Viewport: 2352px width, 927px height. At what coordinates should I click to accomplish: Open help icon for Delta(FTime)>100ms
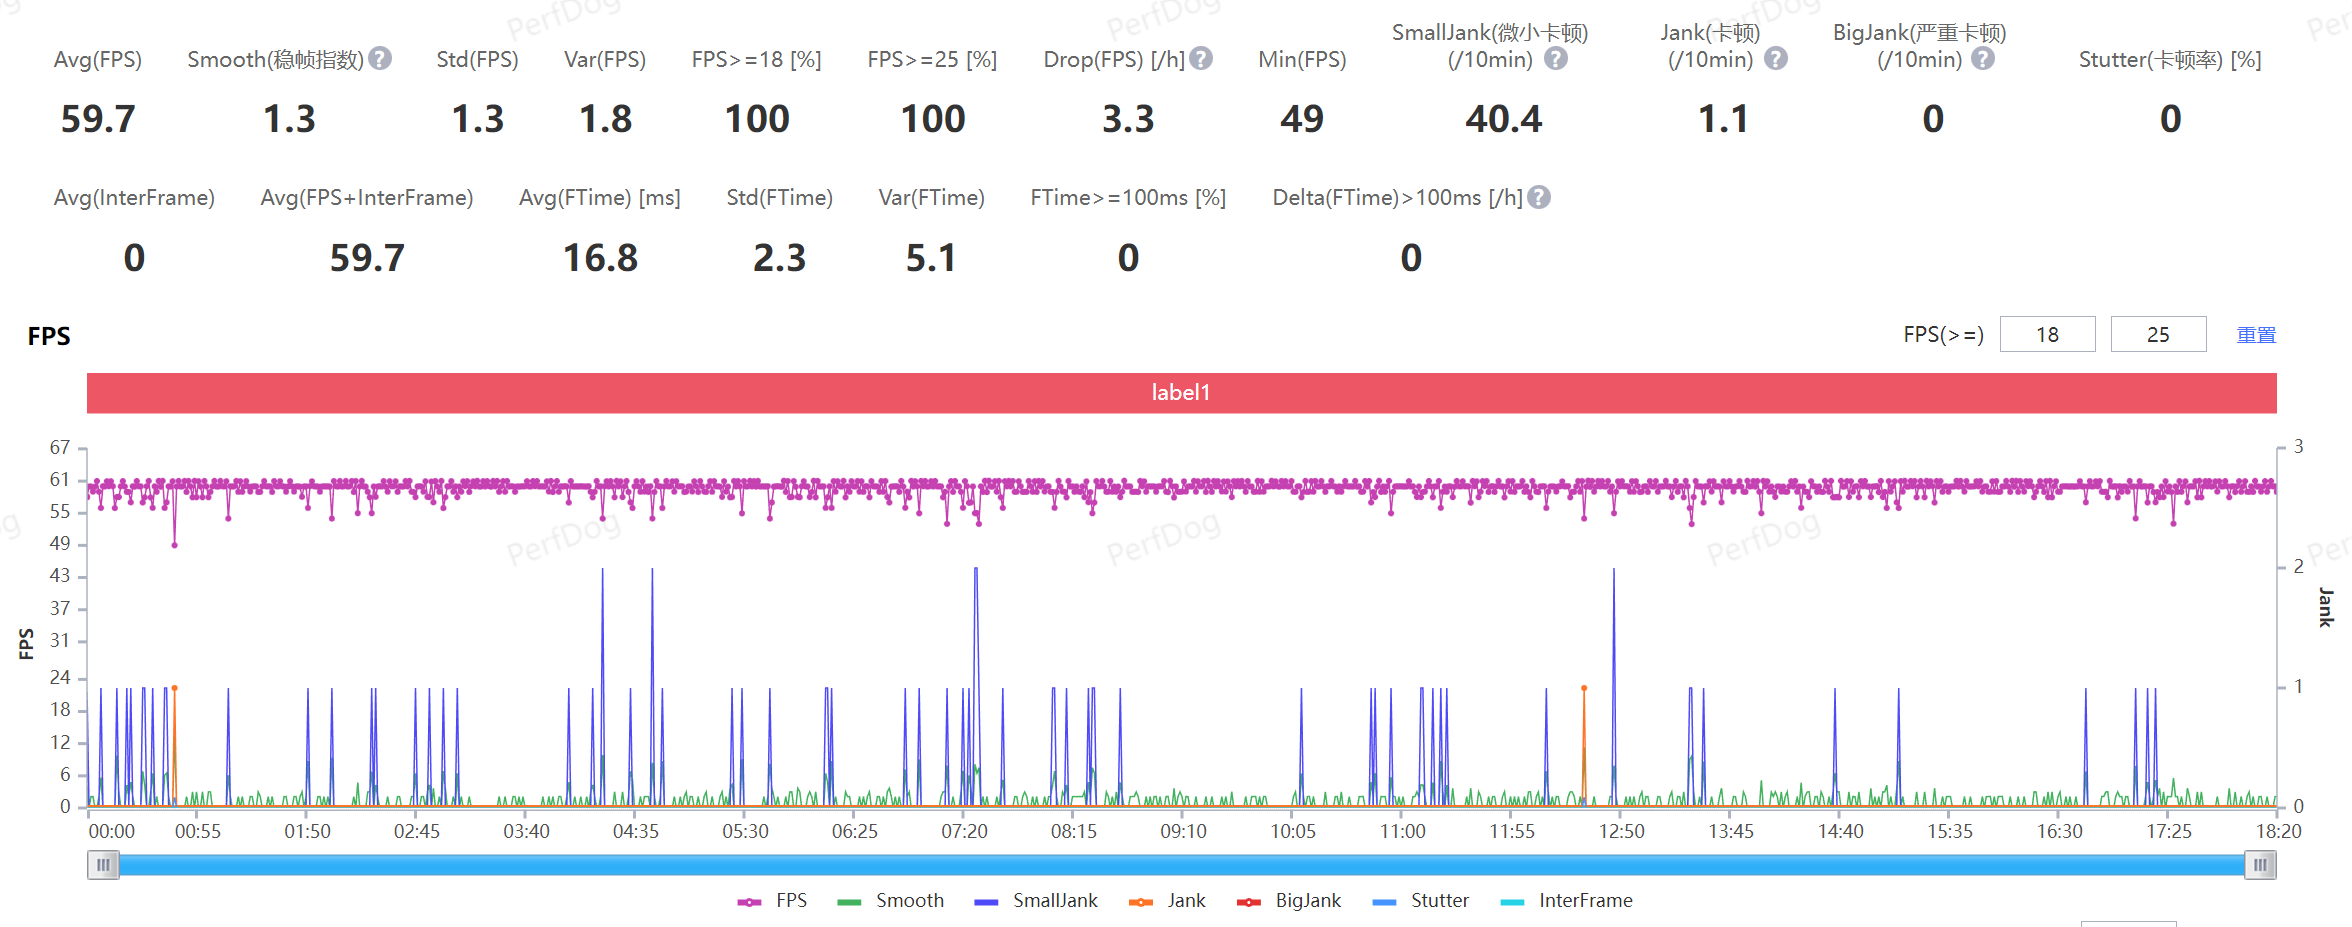[1539, 198]
